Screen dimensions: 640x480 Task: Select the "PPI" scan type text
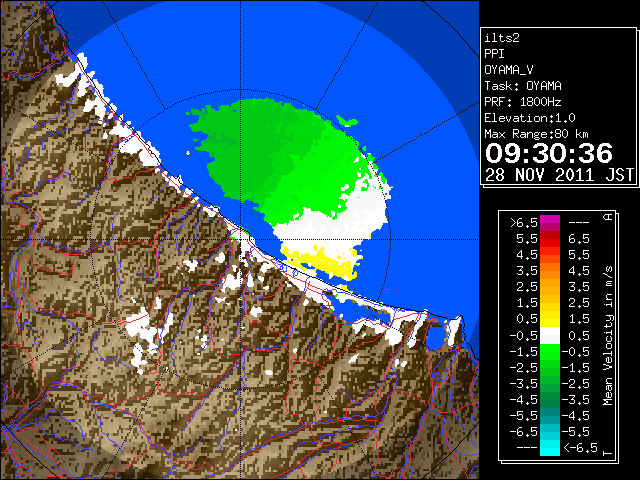point(494,54)
